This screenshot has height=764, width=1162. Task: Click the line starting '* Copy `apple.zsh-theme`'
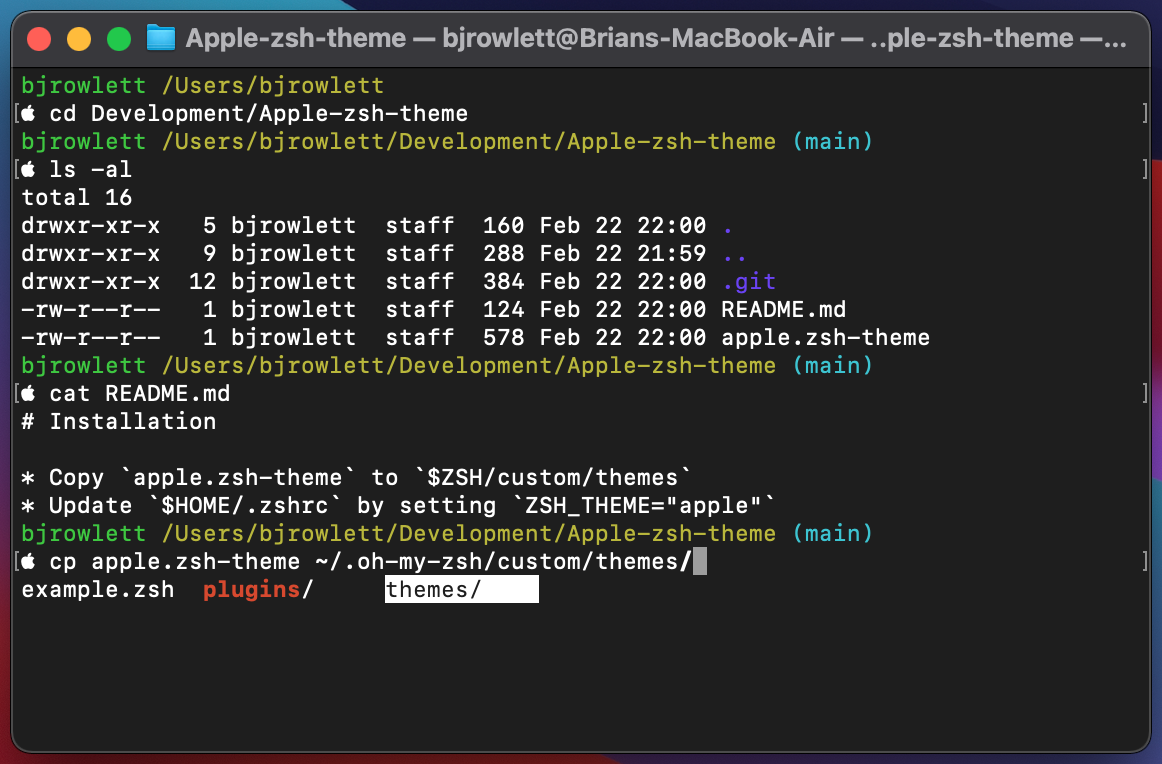[x=356, y=478]
